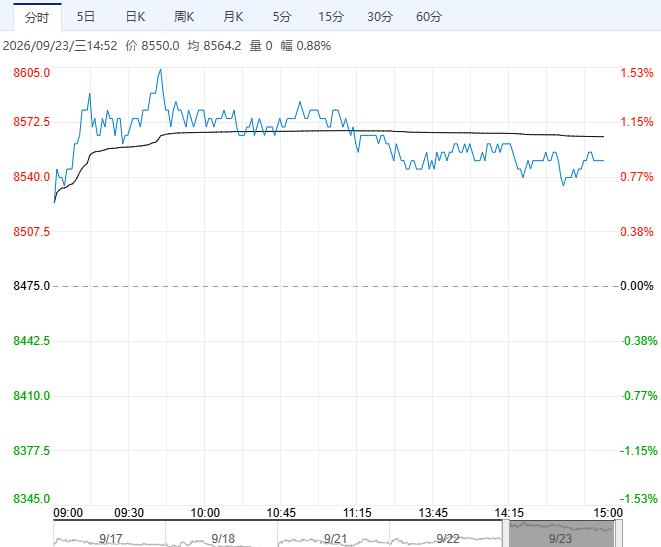661x547 pixels.
Task: Open the 日K chart tab
Action: click(135, 17)
